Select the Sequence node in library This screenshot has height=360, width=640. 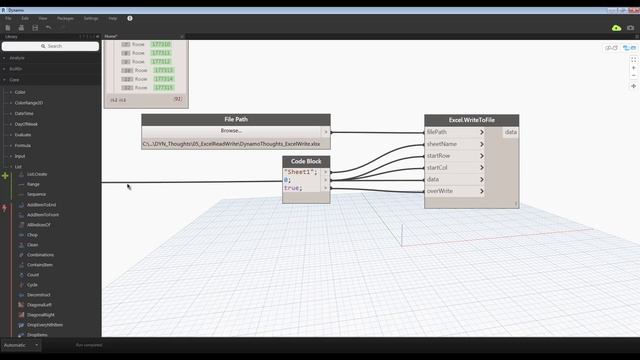click(x=36, y=195)
